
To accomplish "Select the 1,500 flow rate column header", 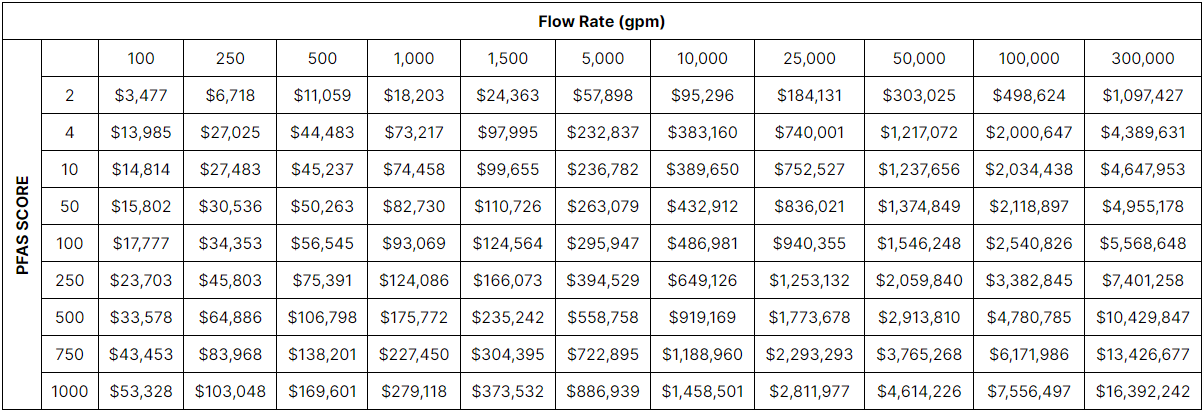I will 508,59.
